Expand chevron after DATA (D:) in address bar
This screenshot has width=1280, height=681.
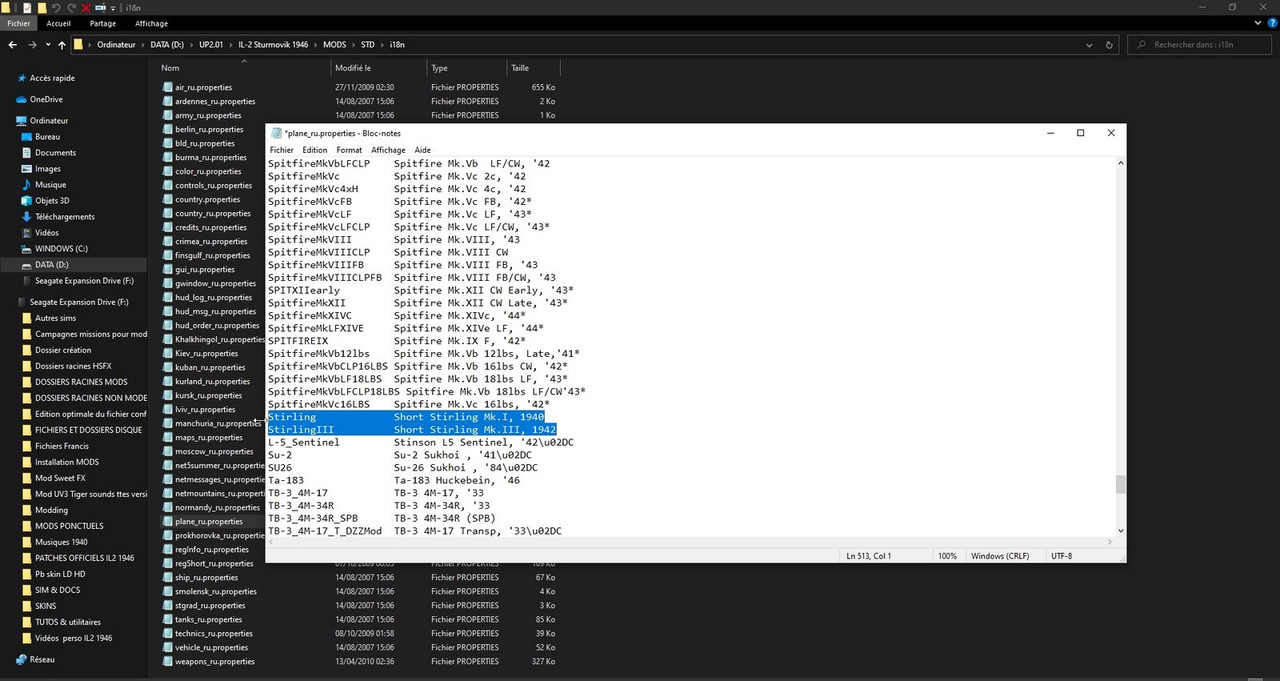(x=191, y=45)
